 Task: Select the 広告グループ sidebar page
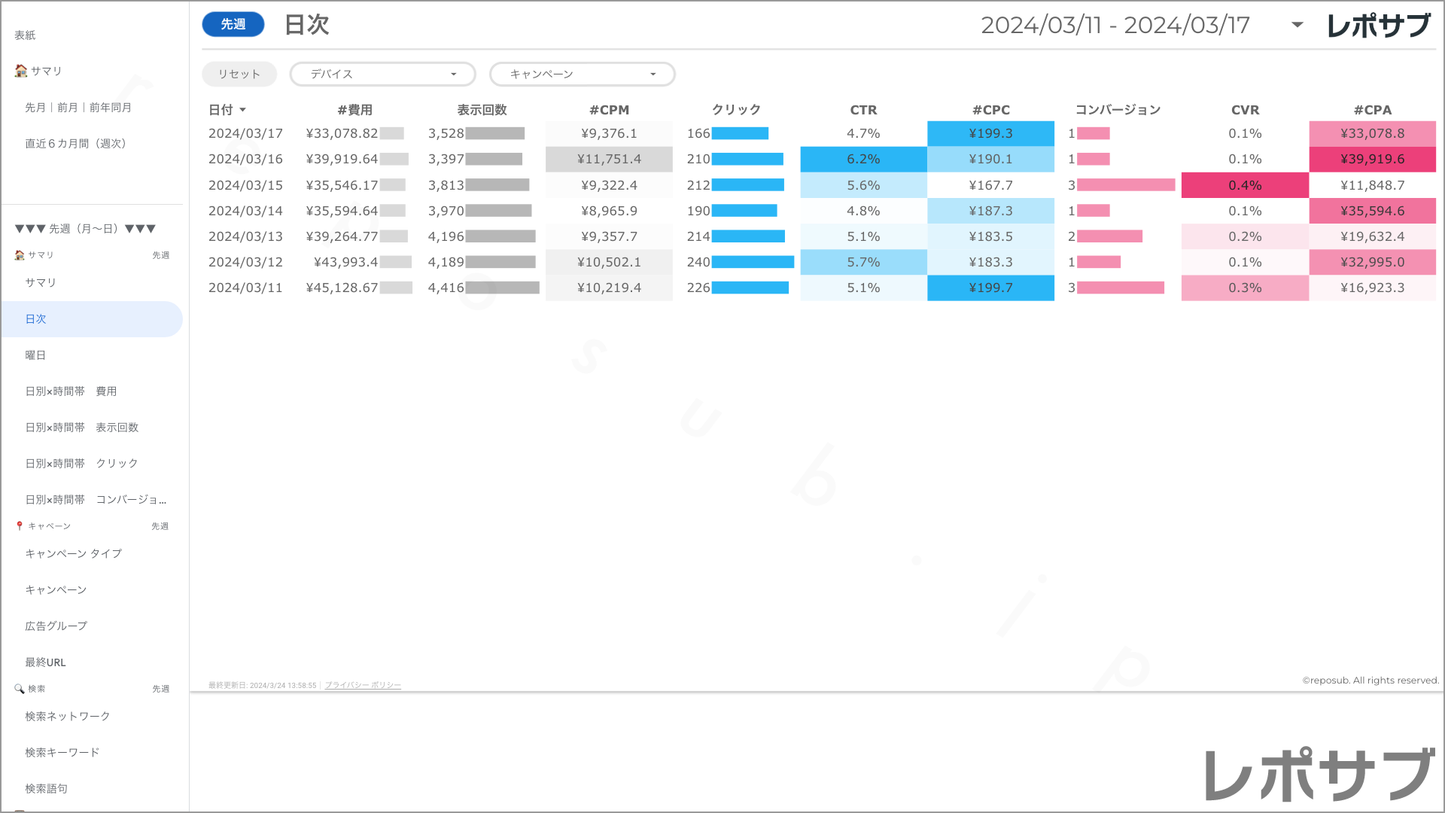[x=56, y=626]
